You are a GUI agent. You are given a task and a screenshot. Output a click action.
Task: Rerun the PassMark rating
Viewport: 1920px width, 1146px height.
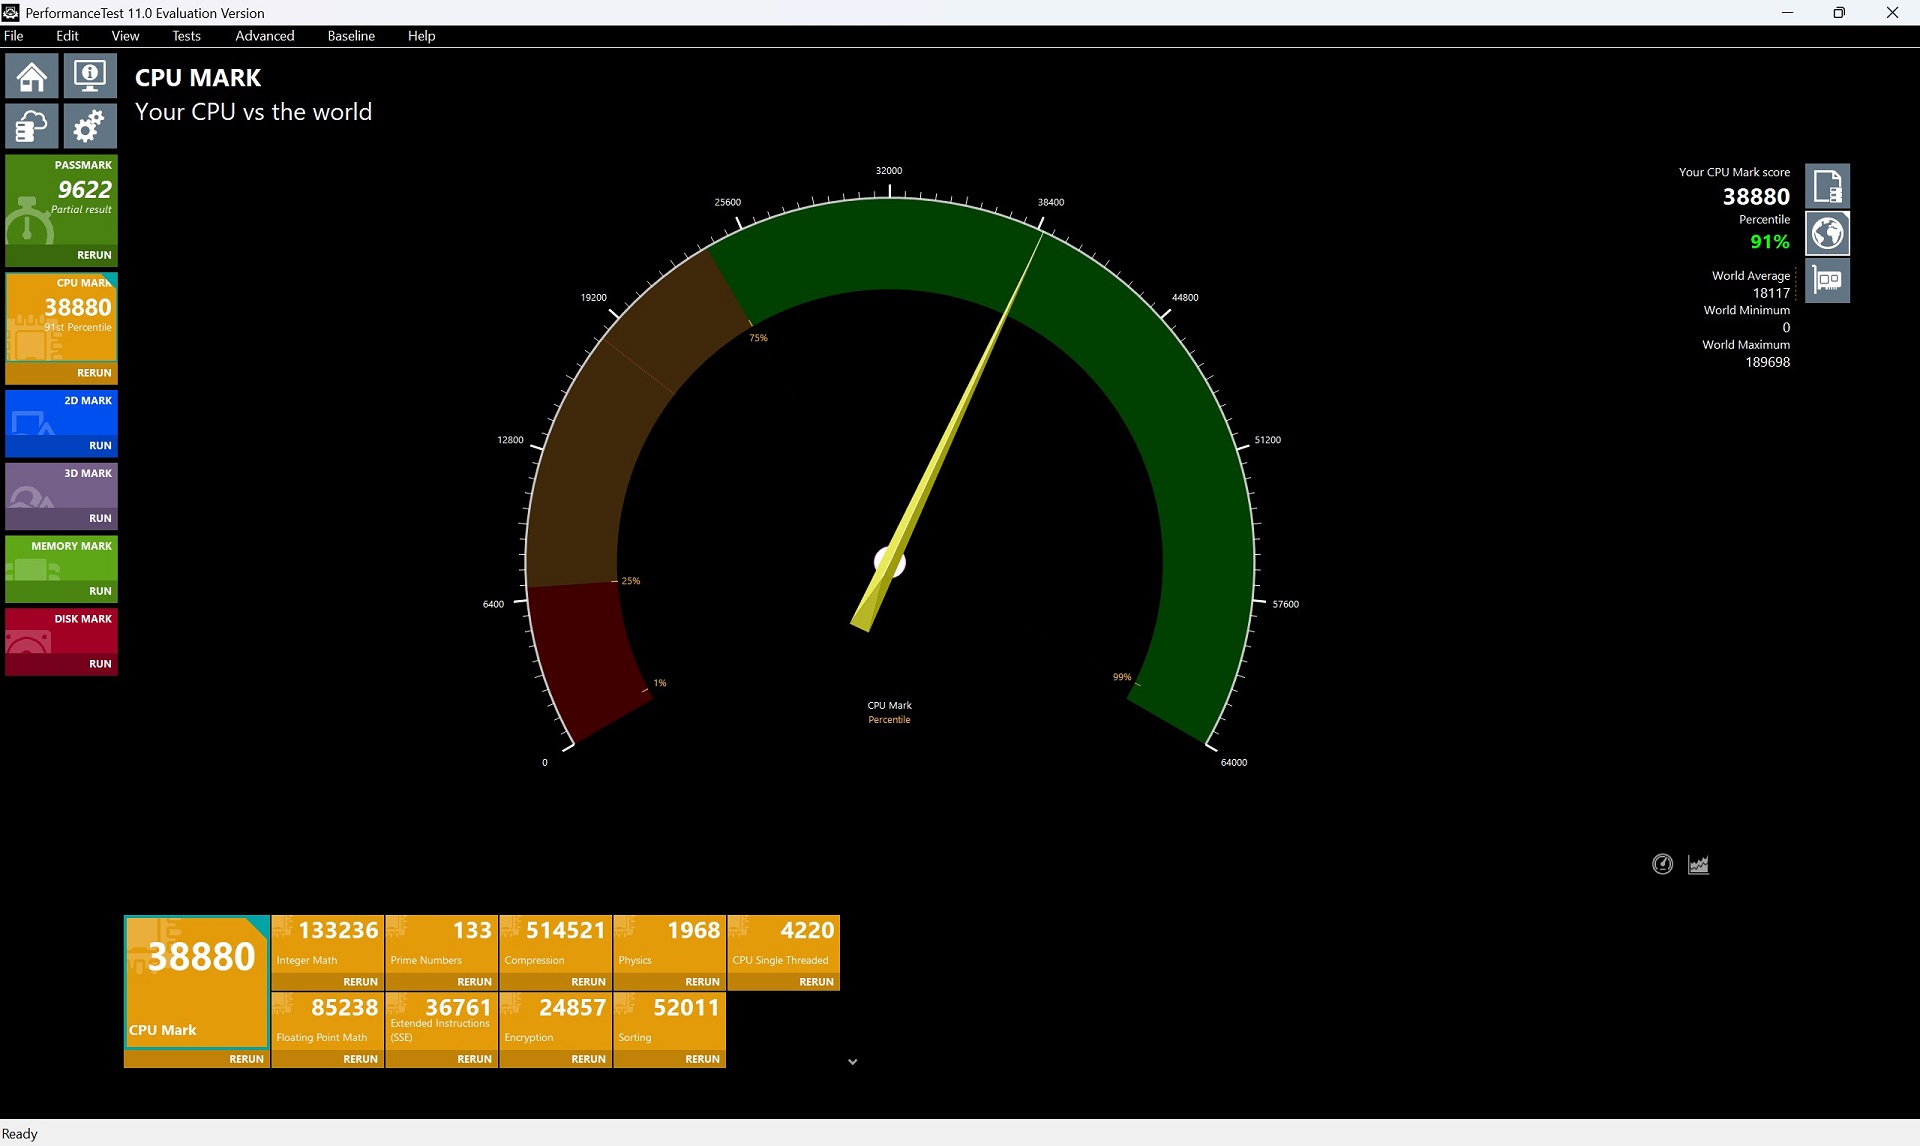pyautogui.click(x=94, y=255)
